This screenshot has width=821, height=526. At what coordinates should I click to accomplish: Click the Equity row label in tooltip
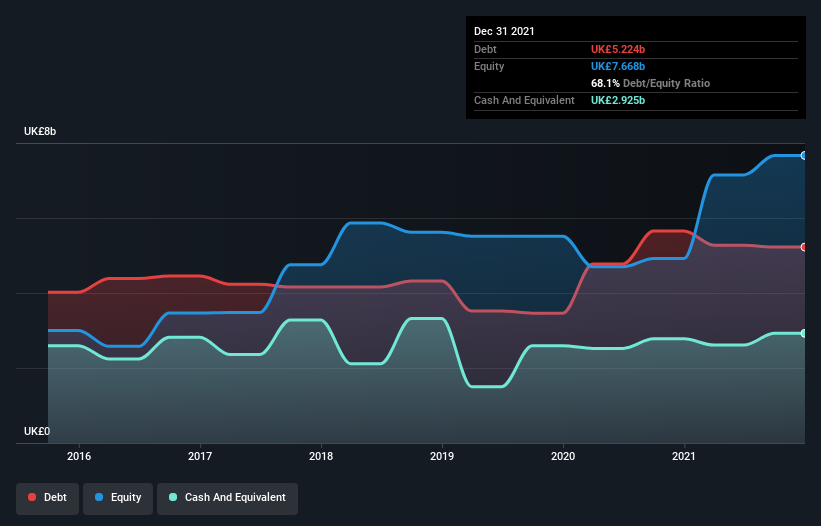(489, 66)
